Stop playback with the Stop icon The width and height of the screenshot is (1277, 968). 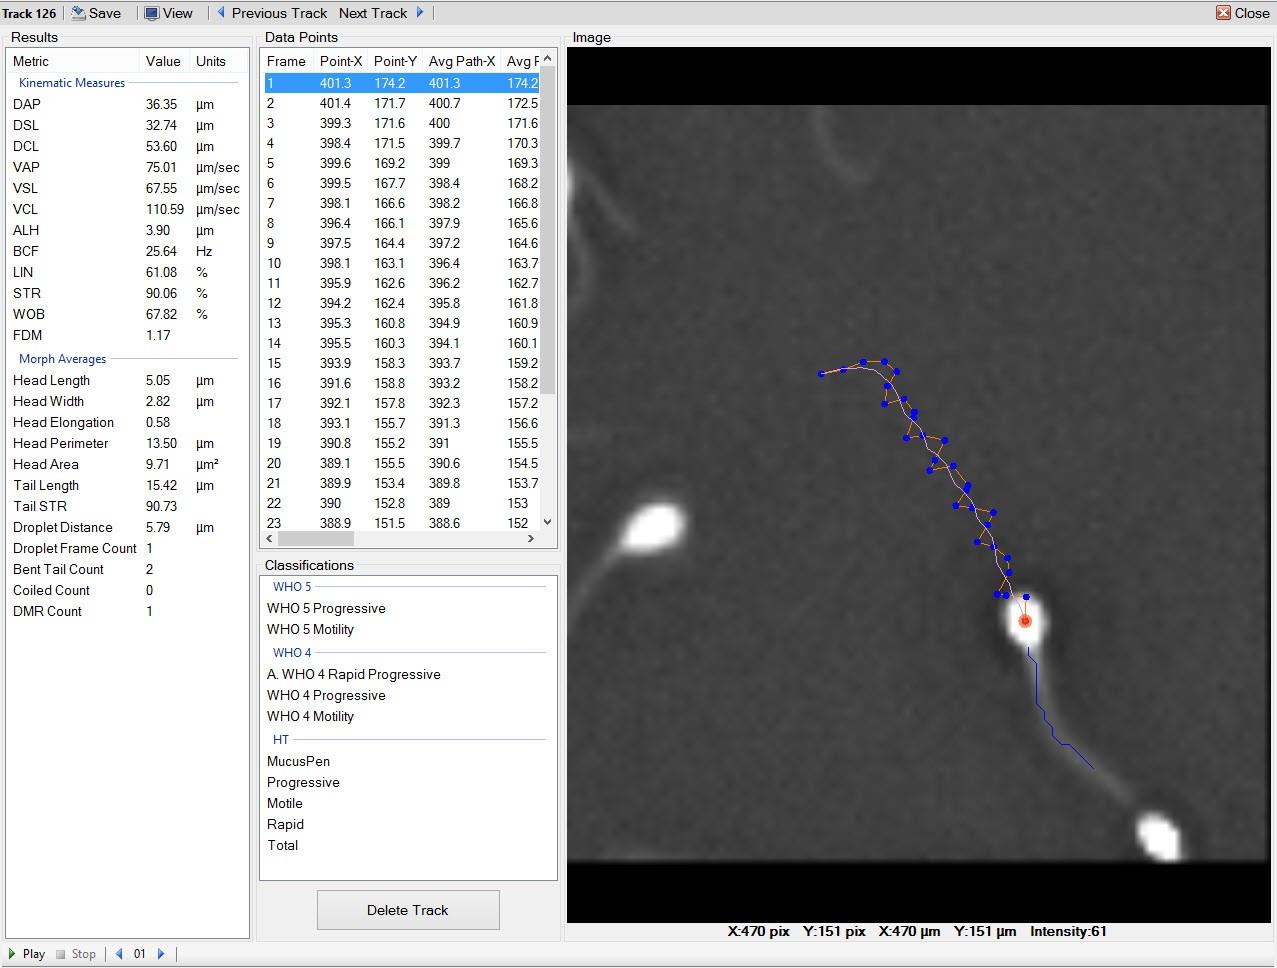[61, 954]
